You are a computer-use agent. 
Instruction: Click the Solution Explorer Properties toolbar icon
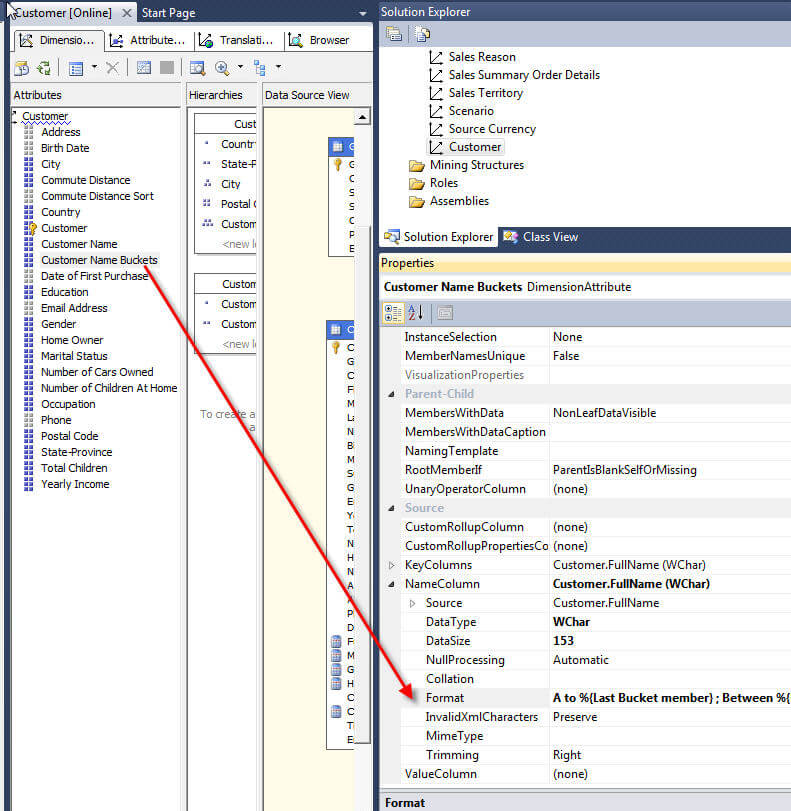pyautogui.click(x=394, y=35)
